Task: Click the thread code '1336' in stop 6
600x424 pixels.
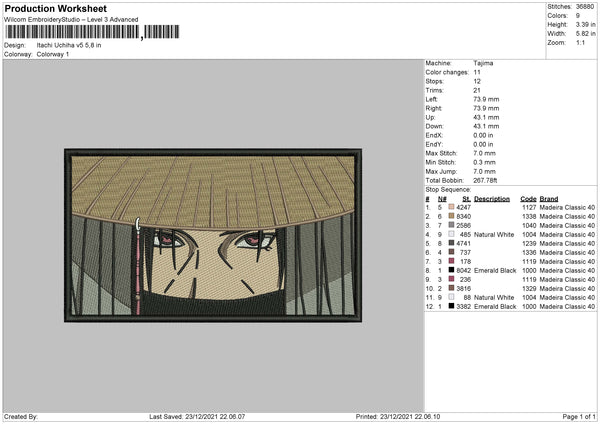Action: coord(529,252)
